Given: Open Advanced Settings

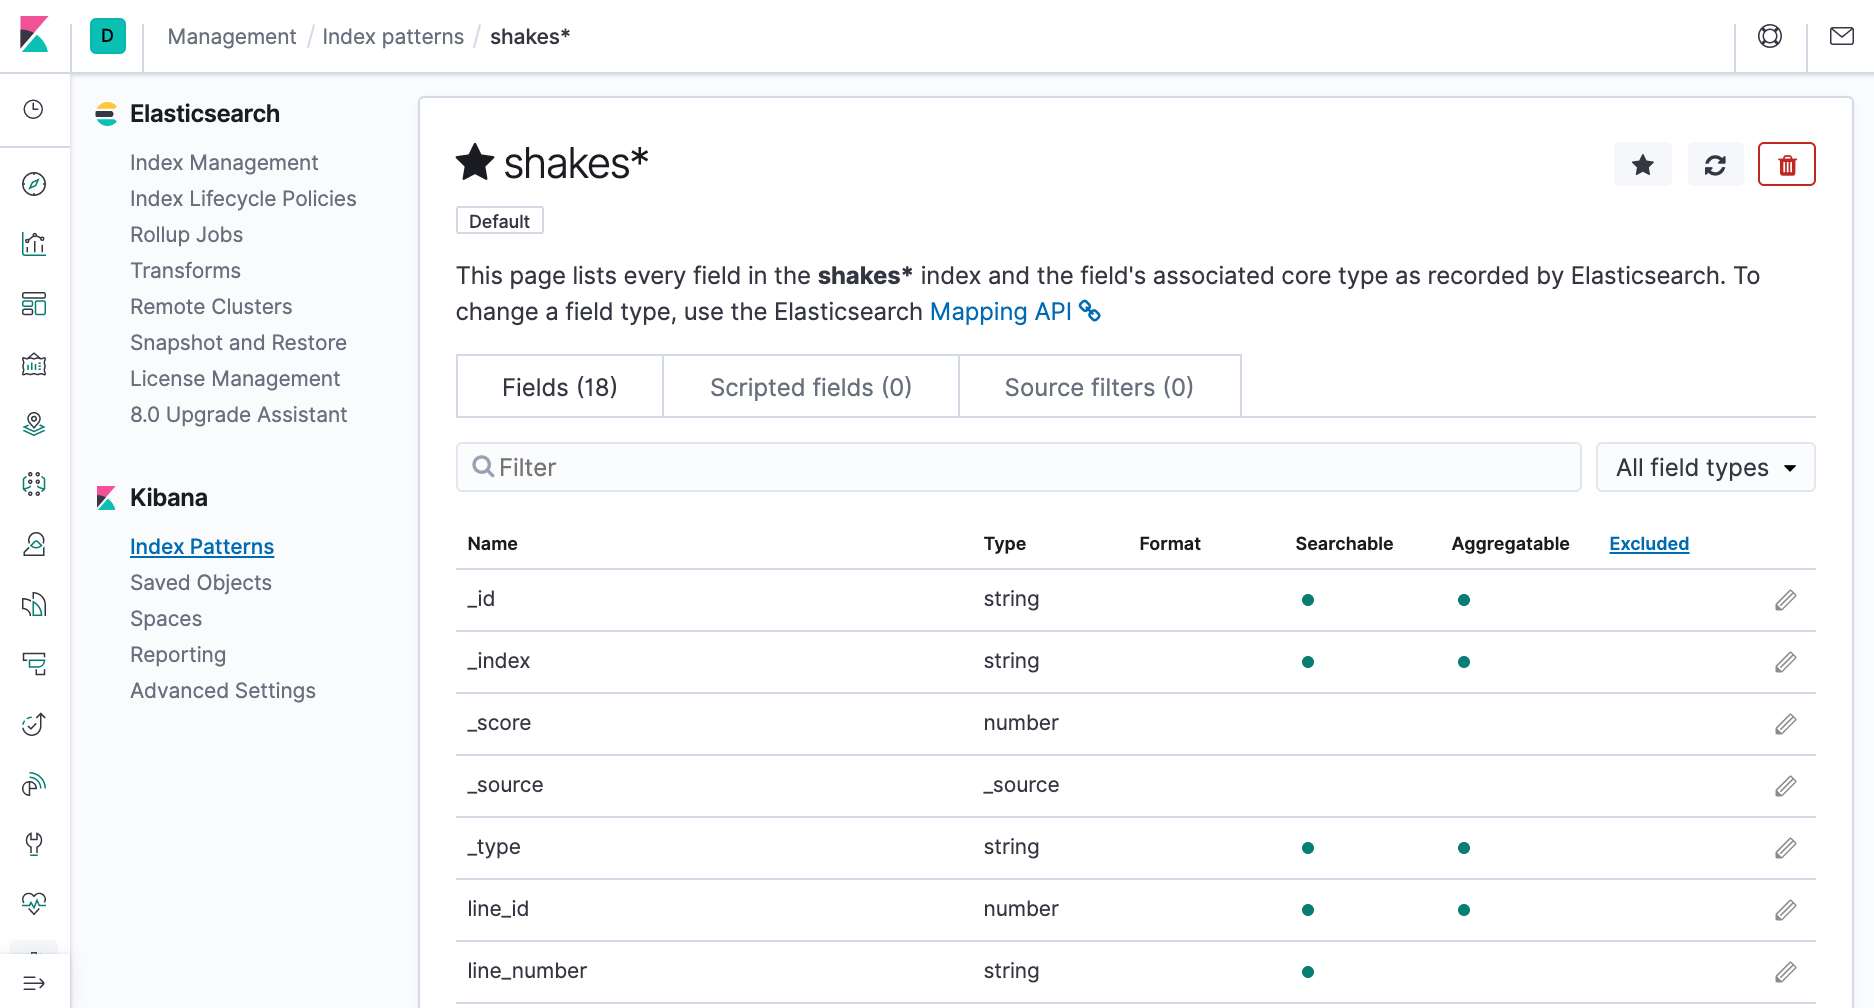Looking at the screenshot, I should click(223, 691).
